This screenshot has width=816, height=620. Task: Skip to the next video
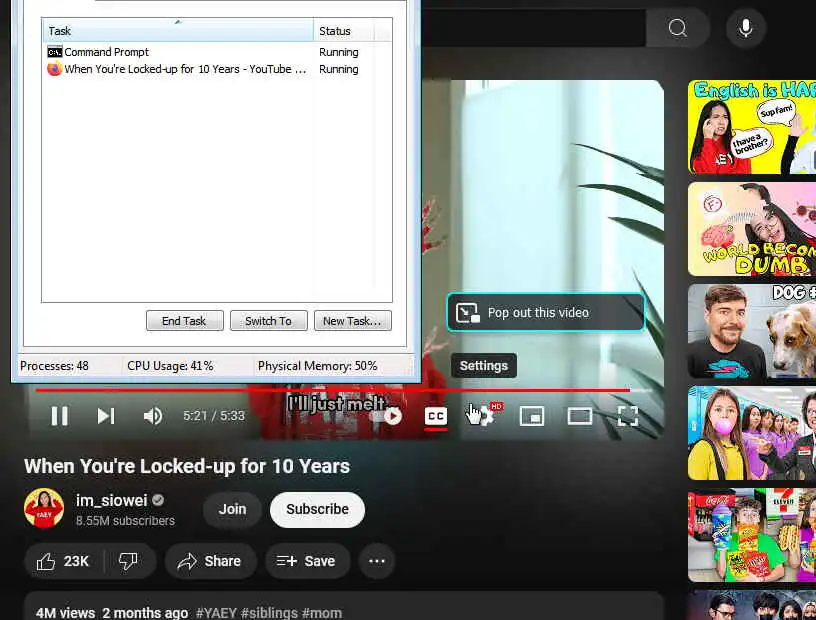pos(106,416)
